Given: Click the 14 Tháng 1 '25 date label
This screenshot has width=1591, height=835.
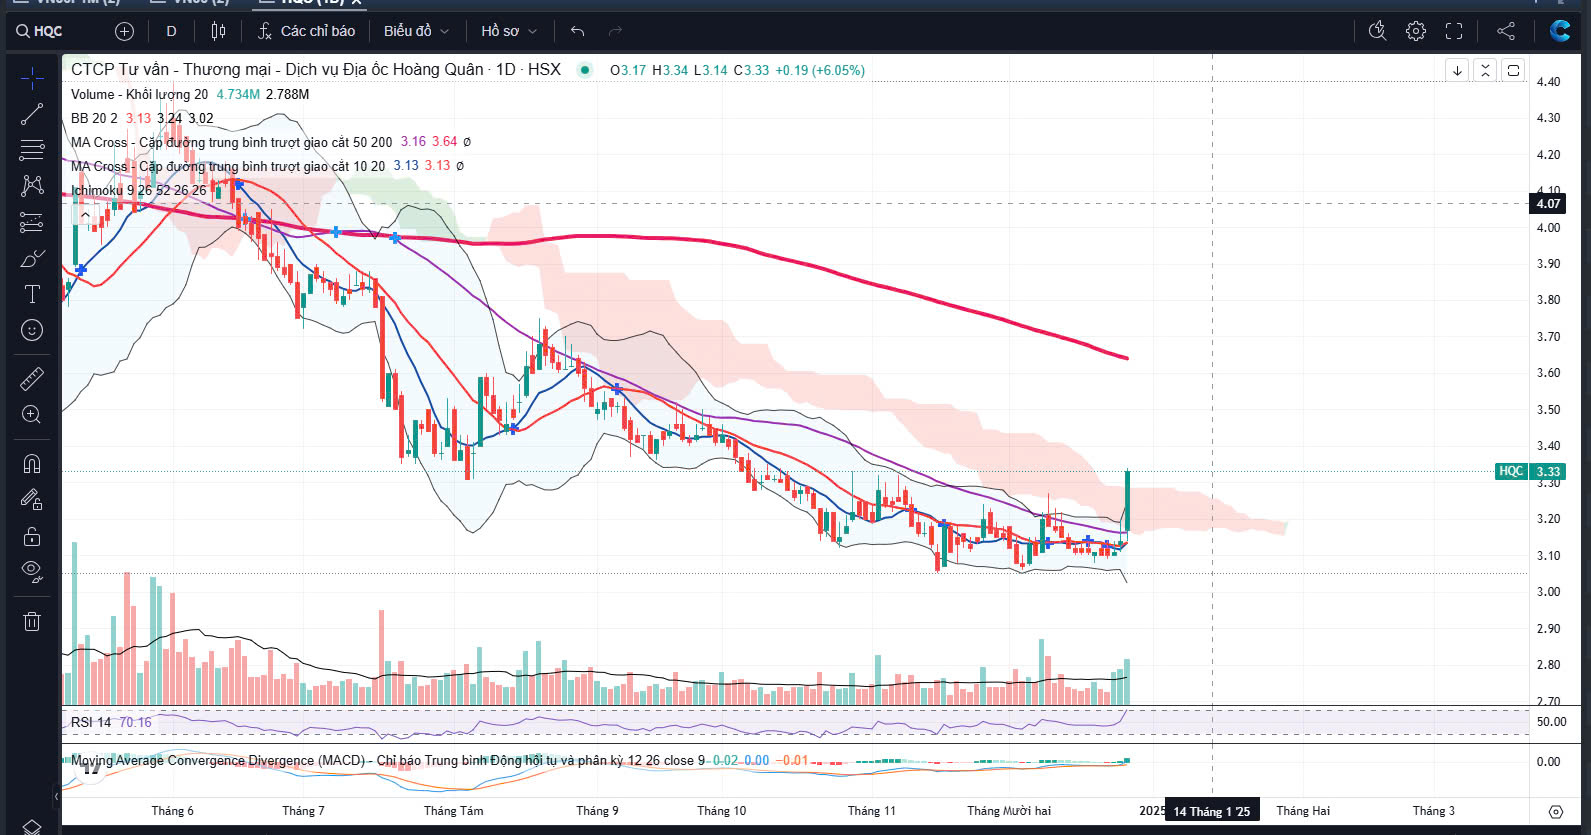Looking at the screenshot, I should click(1211, 811).
